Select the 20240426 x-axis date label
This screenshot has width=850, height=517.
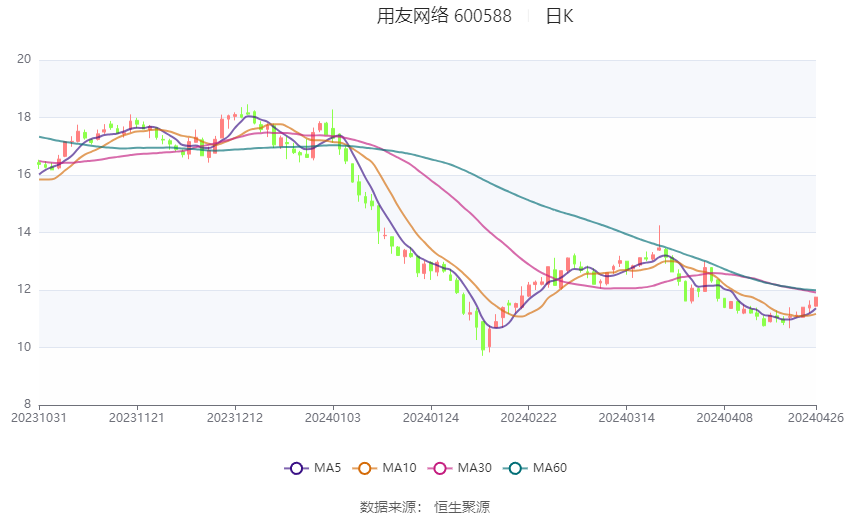pos(816,418)
